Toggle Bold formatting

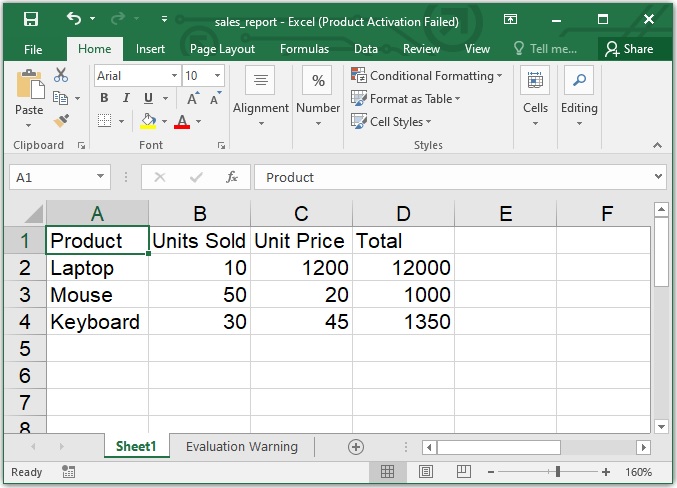pyautogui.click(x=104, y=98)
